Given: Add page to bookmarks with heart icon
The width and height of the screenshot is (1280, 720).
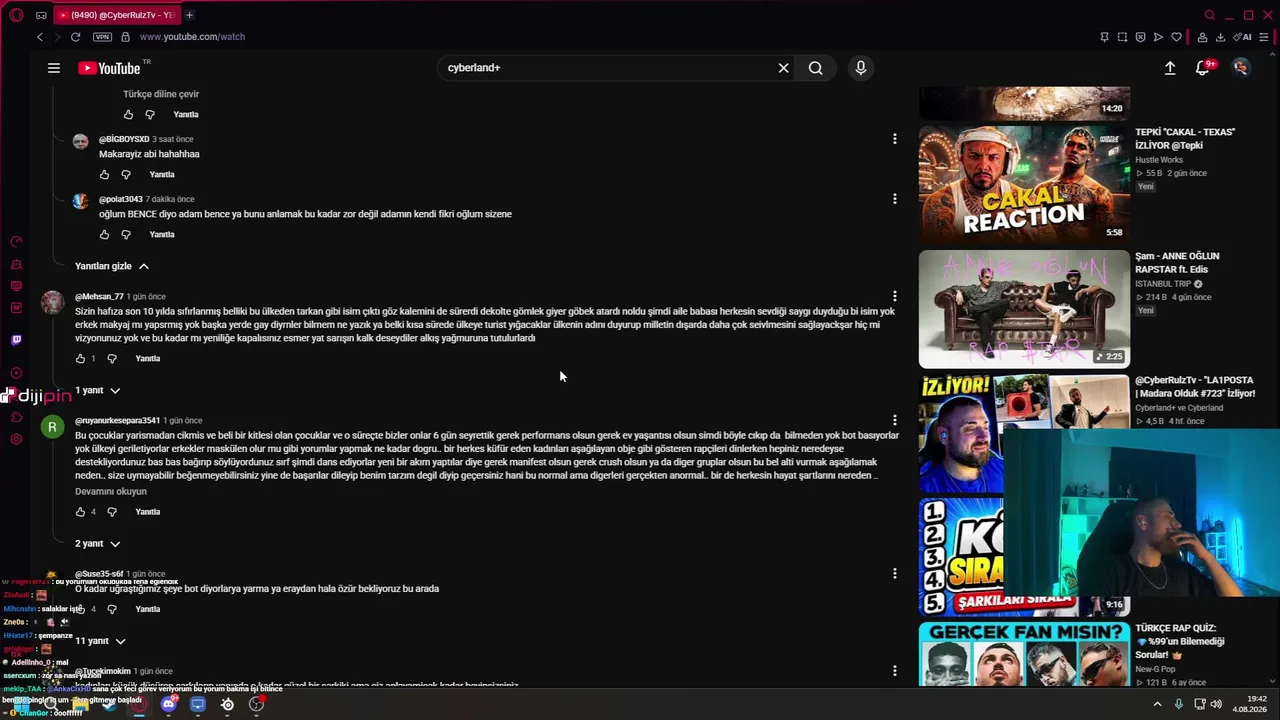Looking at the screenshot, I should coord(1177,37).
